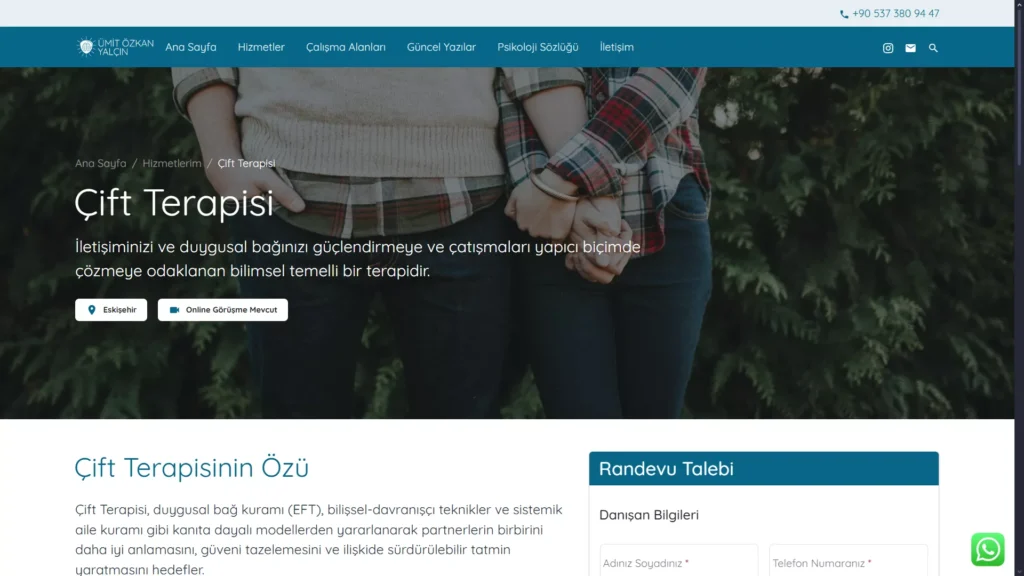Screen dimensions: 1024x576
Task: Open Psikoloji Sözlüğü menu item
Action: (x=537, y=47)
